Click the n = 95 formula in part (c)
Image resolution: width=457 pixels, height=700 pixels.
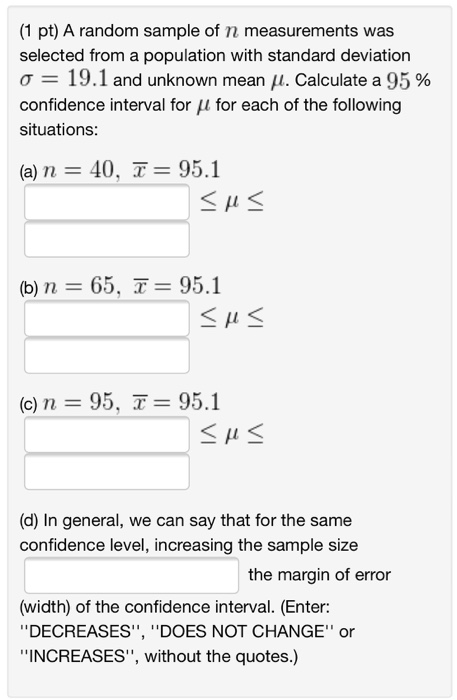coord(81,402)
